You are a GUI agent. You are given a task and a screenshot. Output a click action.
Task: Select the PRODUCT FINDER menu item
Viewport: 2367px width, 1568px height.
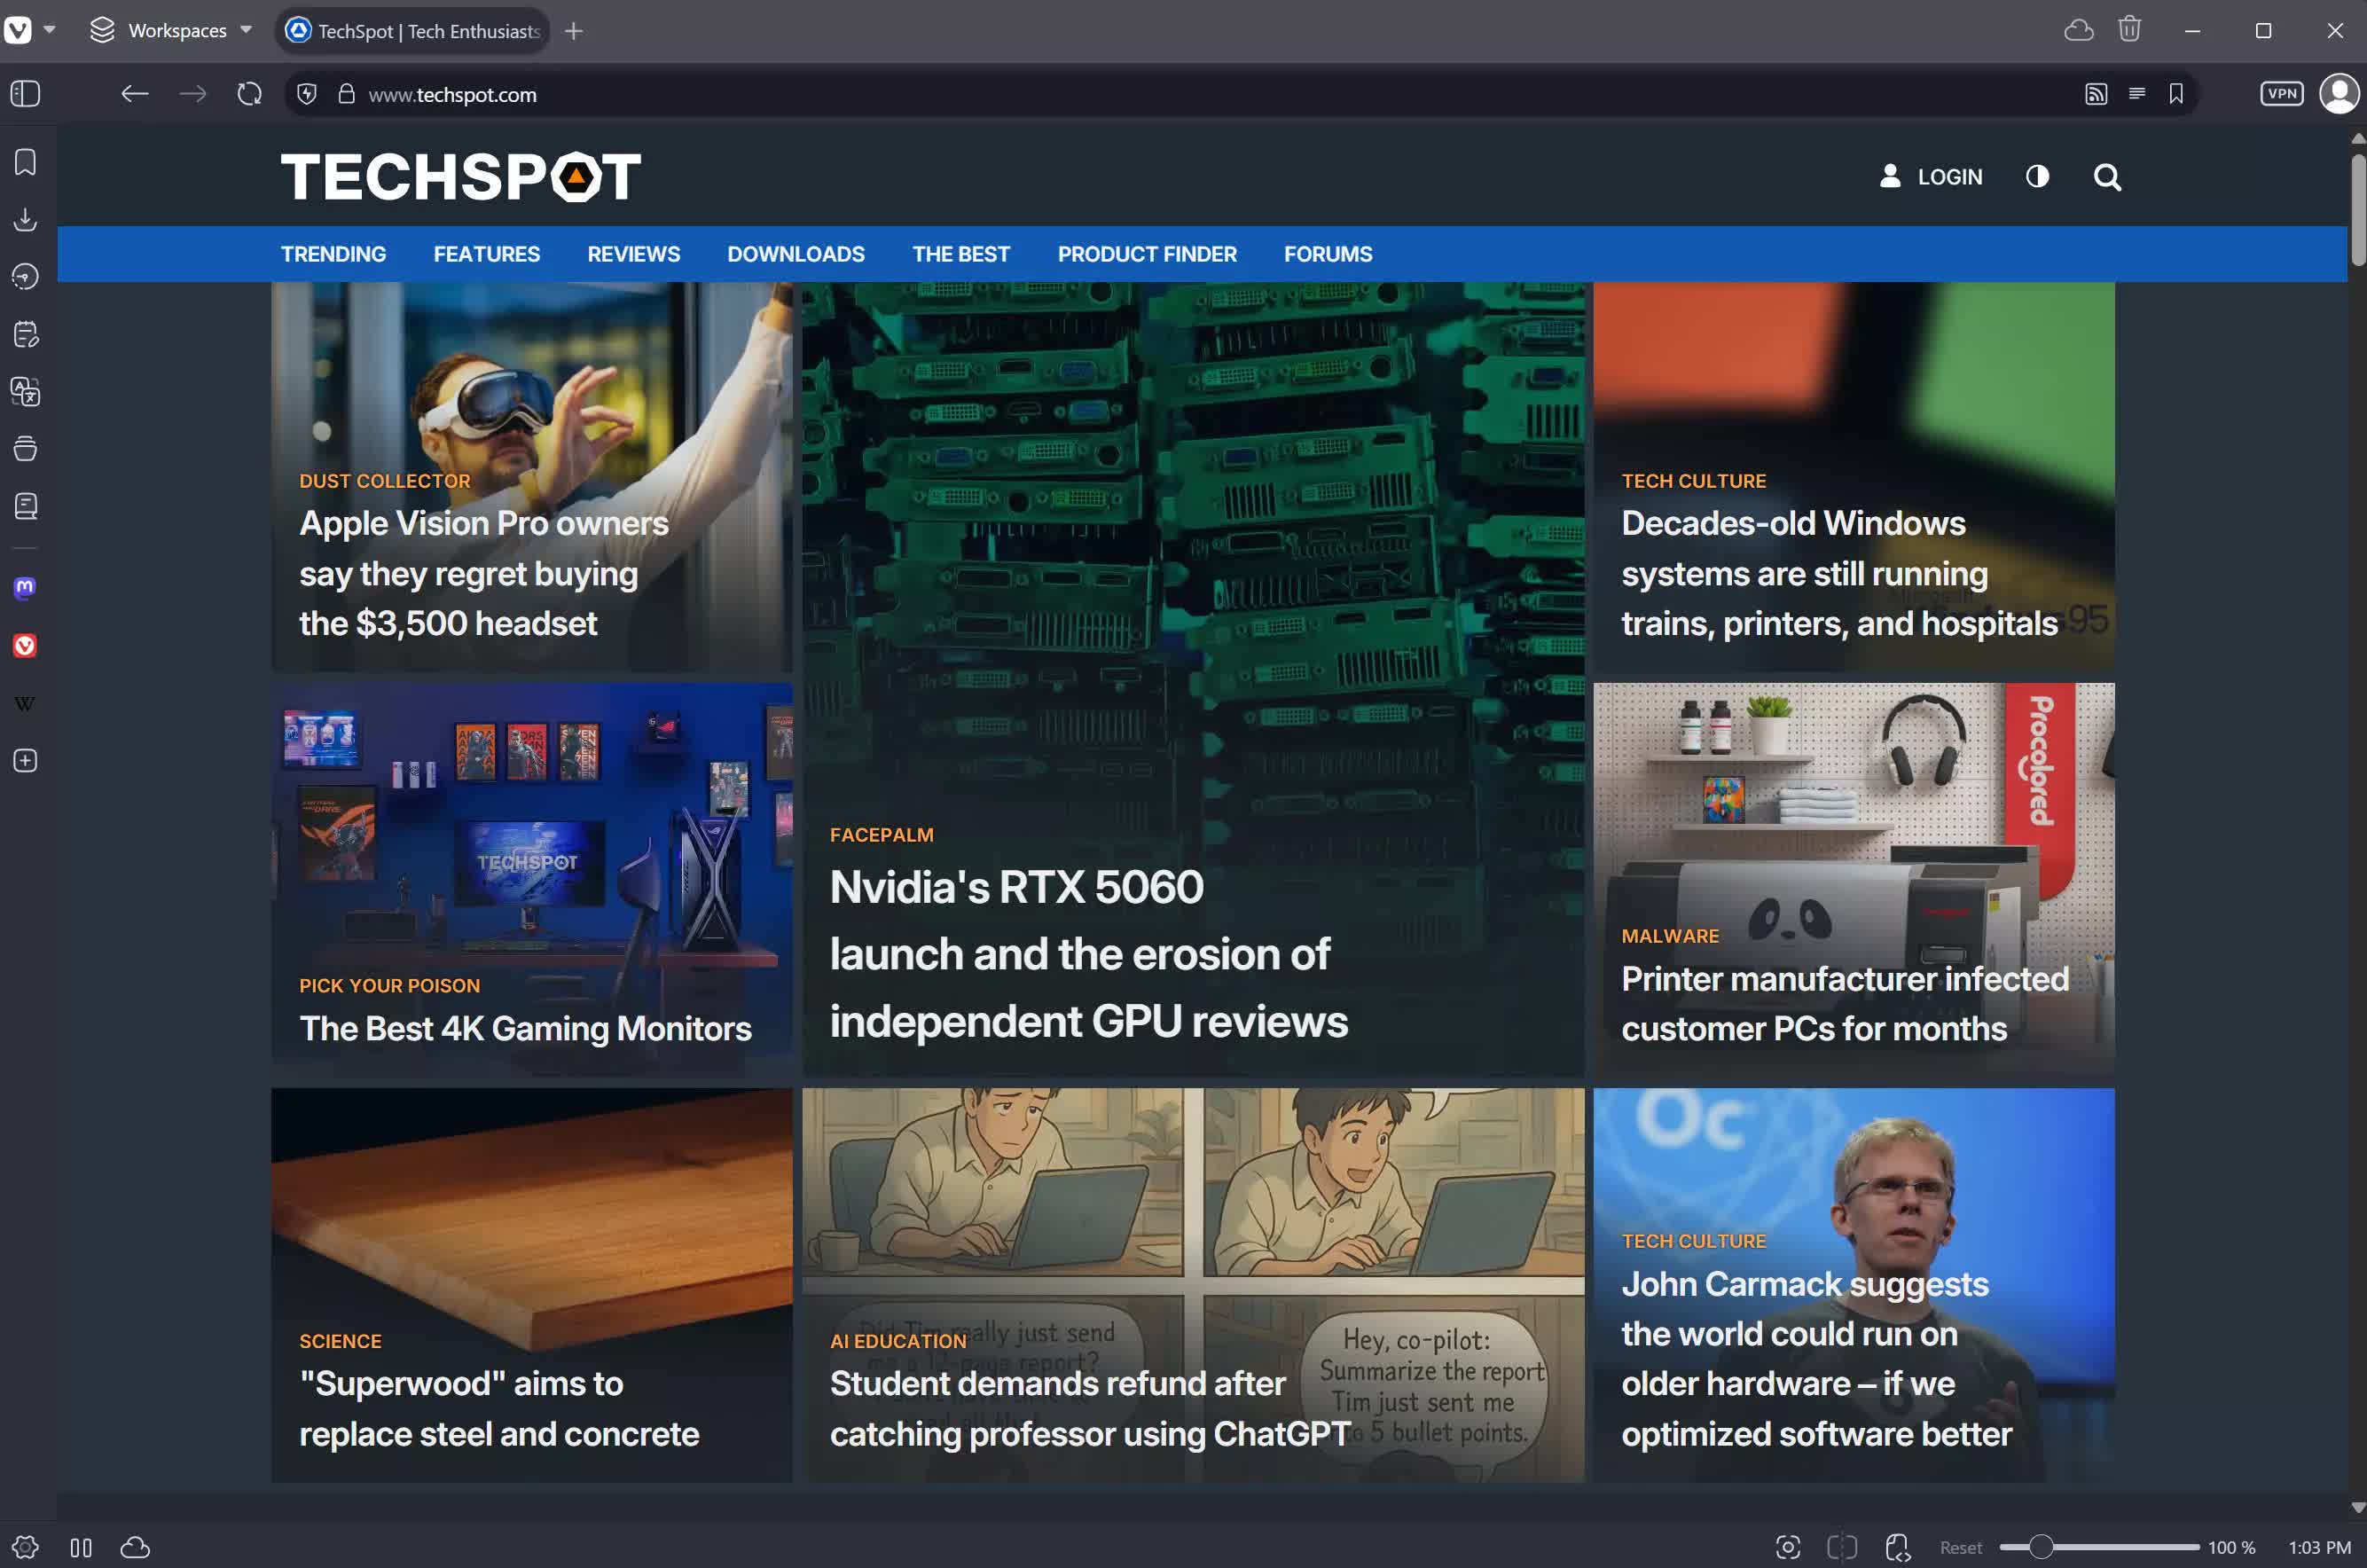(x=1147, y=254)
